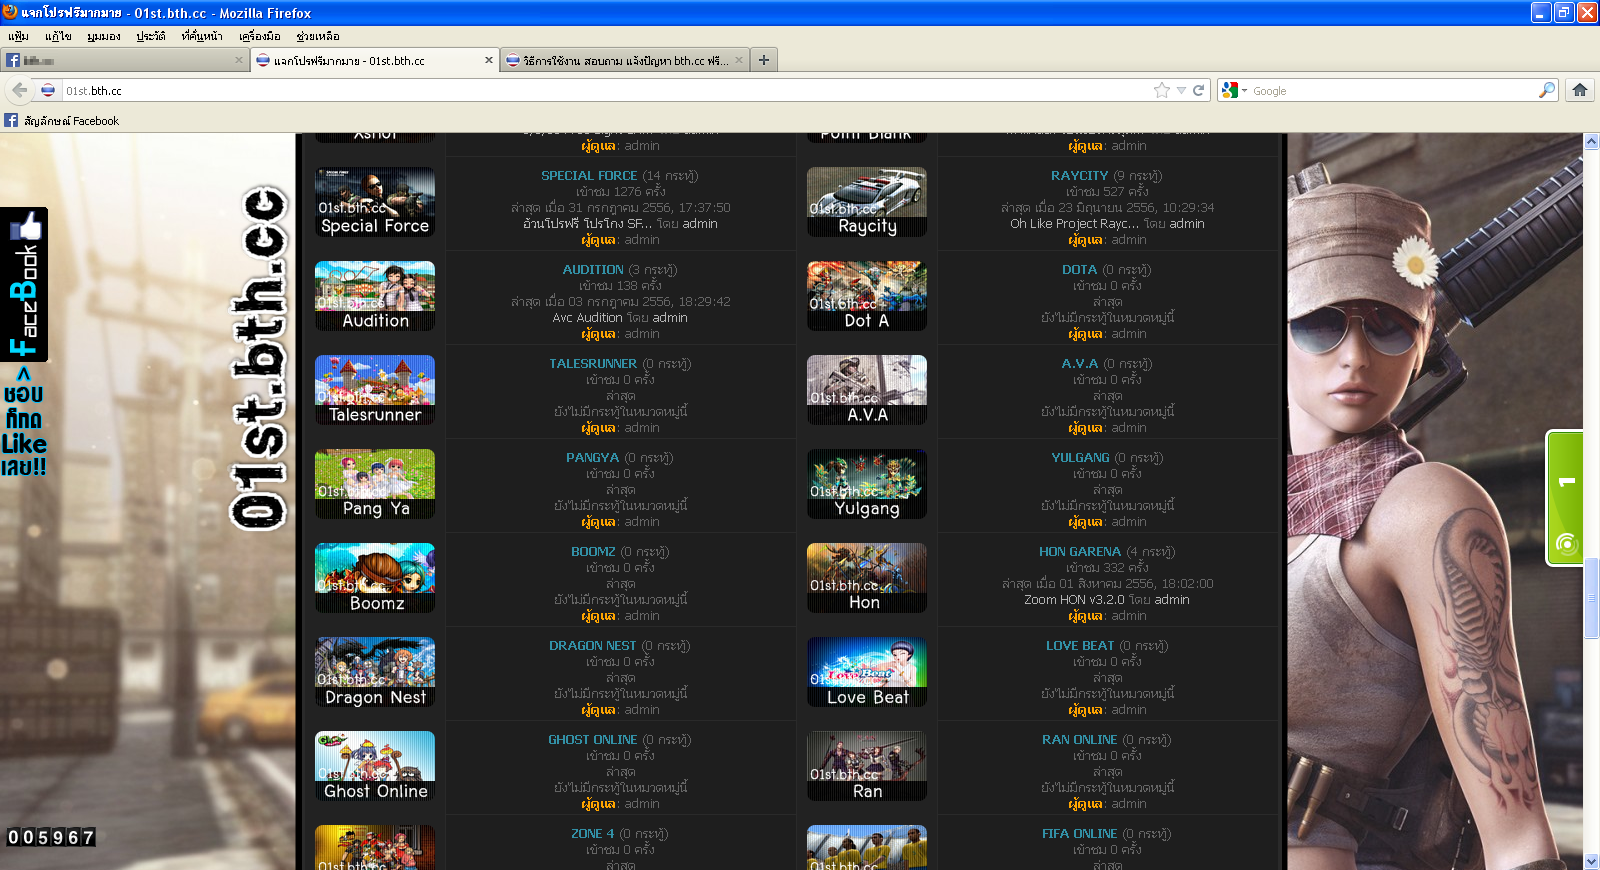This screenshot has width=1600, height=870.
Task: Open the ช่วยเหลือ (Help) menu
Action: point(317,36)
